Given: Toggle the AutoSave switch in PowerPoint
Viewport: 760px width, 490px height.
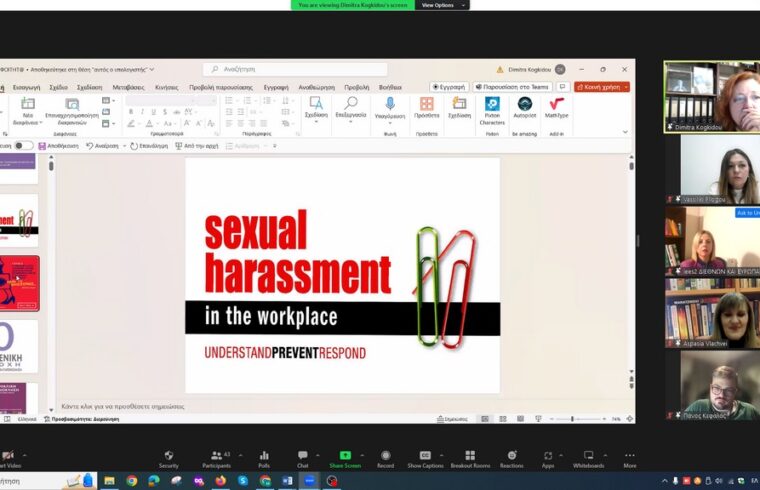Looking at the screenshot, I should tap(23, 145).
